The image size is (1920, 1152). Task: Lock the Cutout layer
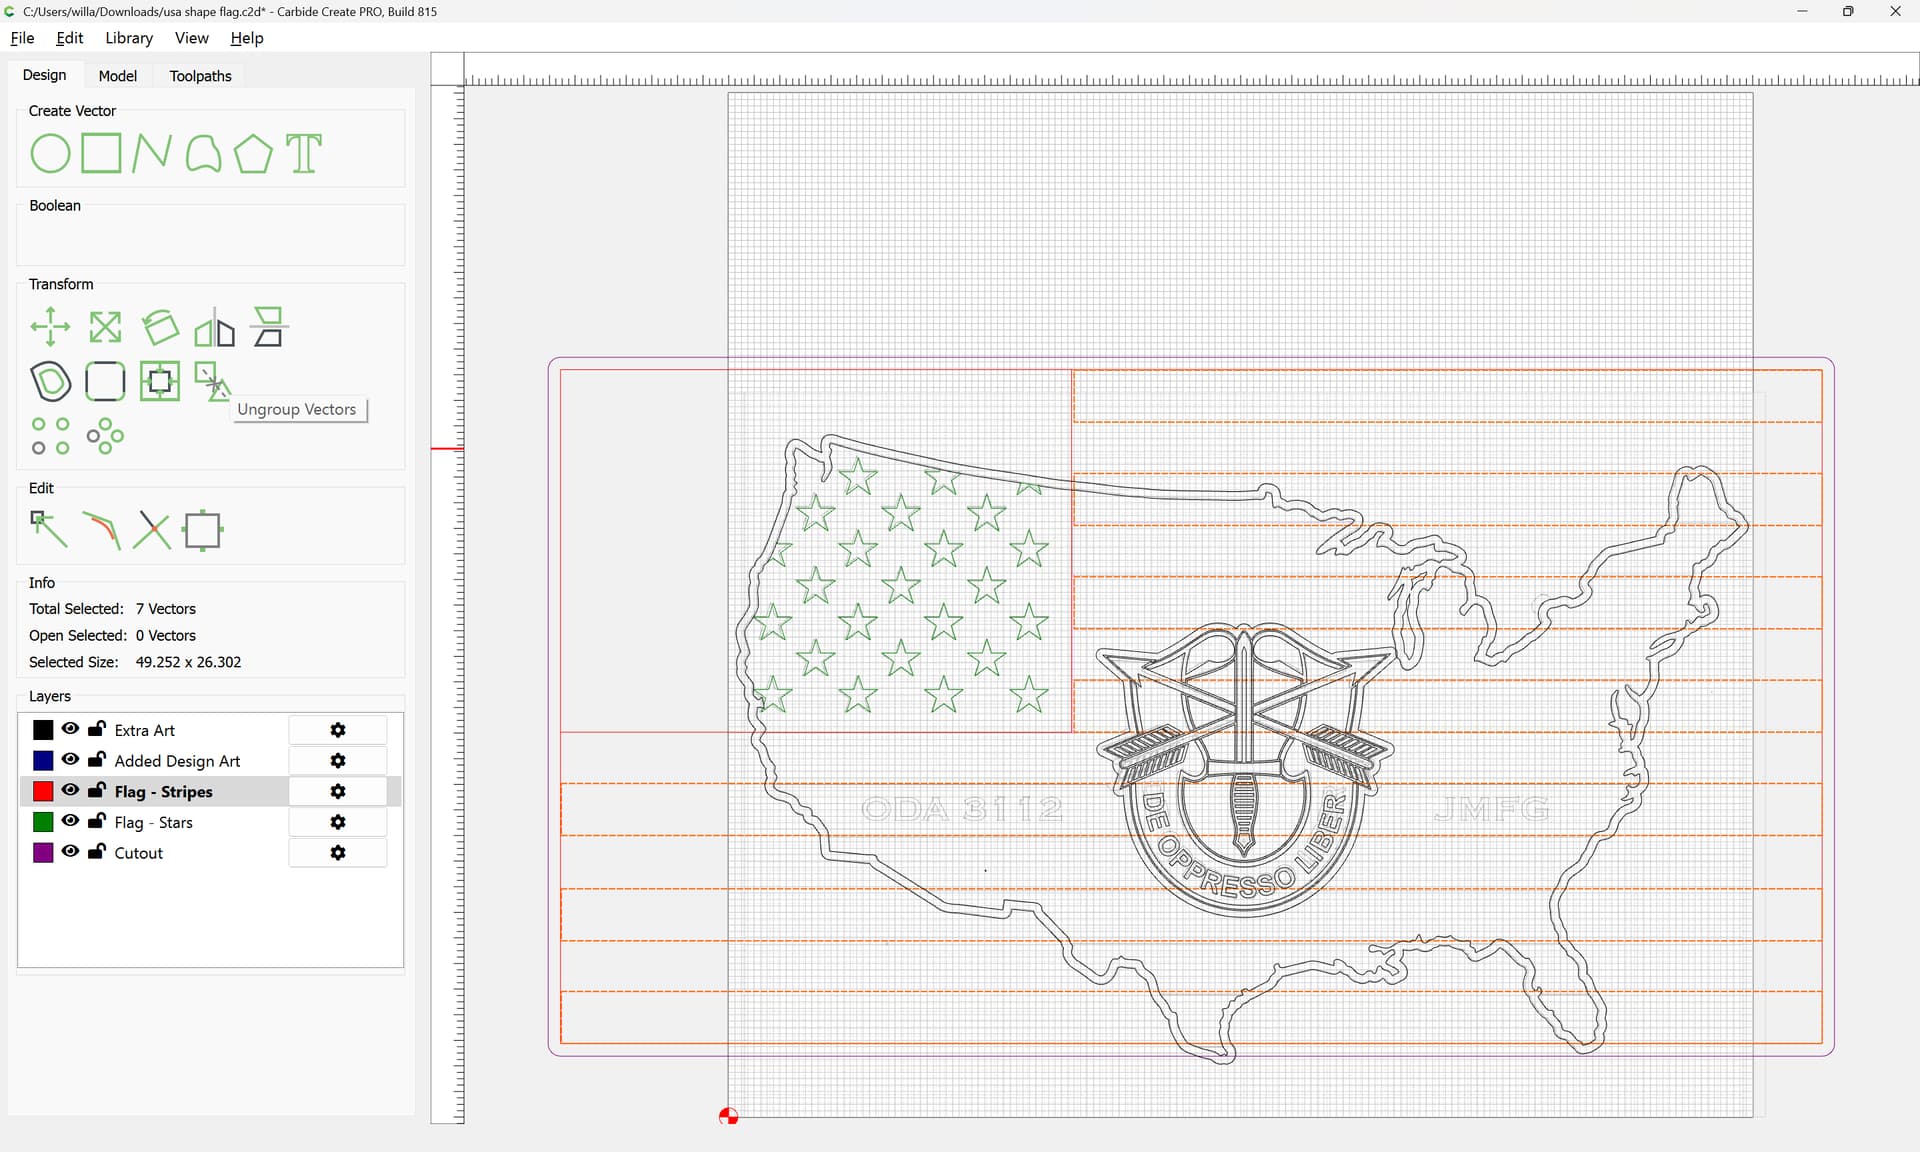tap(97, 852)
